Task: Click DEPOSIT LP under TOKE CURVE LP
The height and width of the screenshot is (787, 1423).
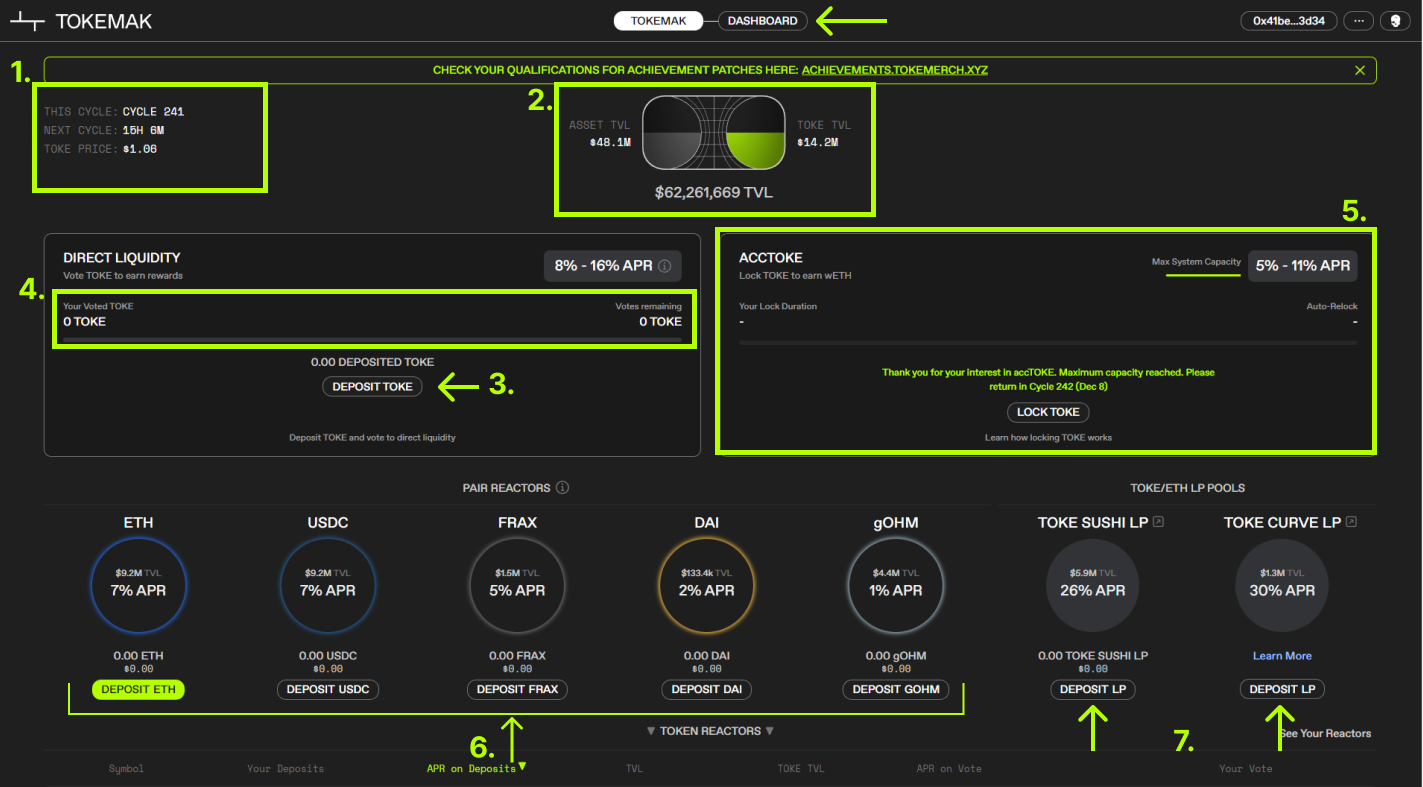Action: pyautogui.click(x=1282, y=689)
